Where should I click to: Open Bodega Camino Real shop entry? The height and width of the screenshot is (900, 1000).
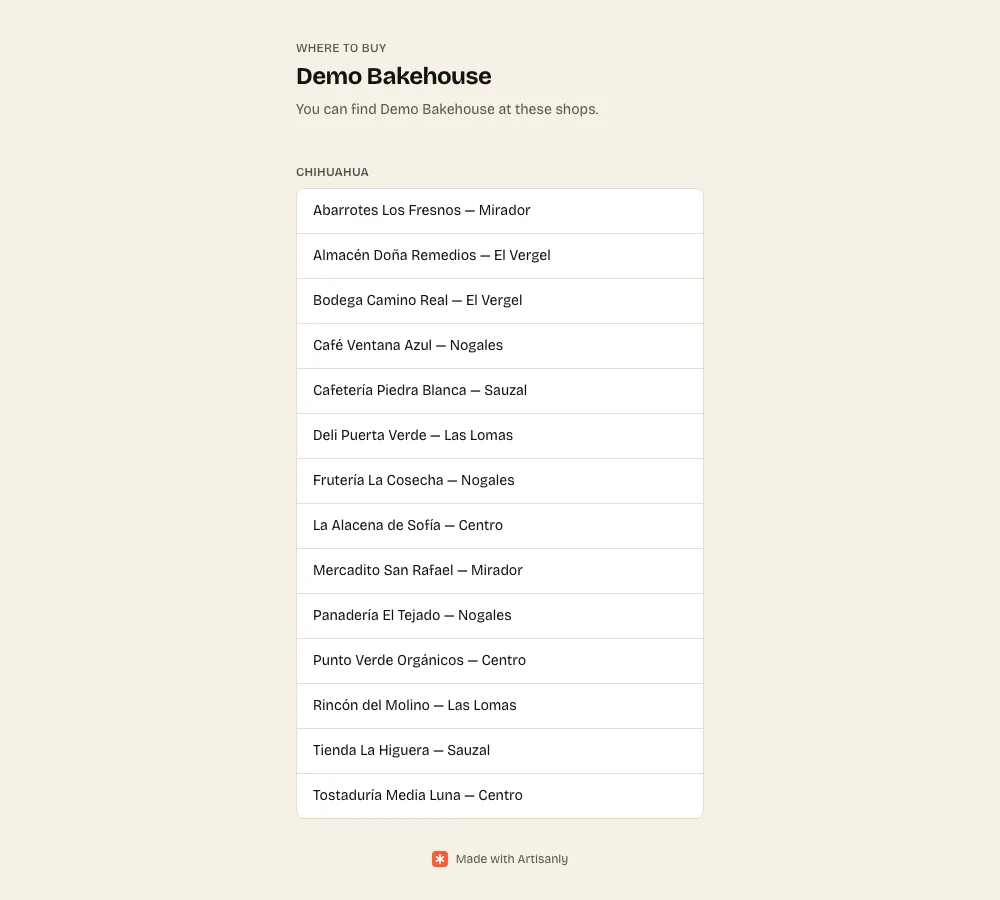coord(500,301)
